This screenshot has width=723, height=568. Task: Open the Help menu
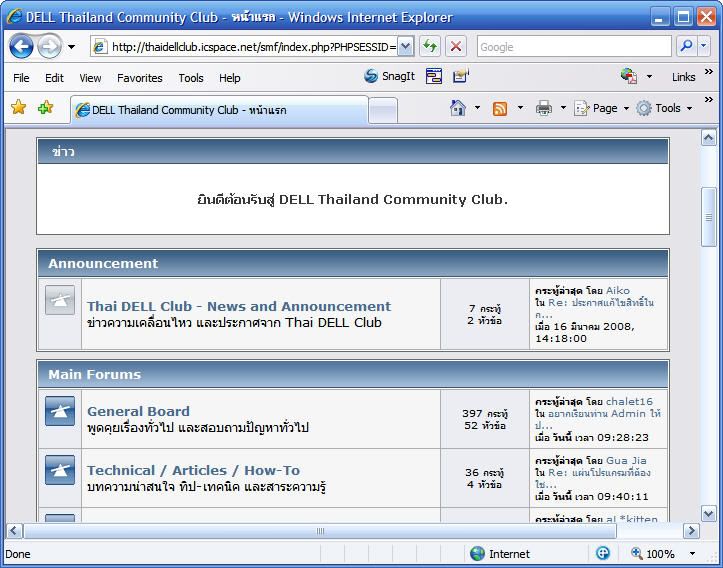230,78
